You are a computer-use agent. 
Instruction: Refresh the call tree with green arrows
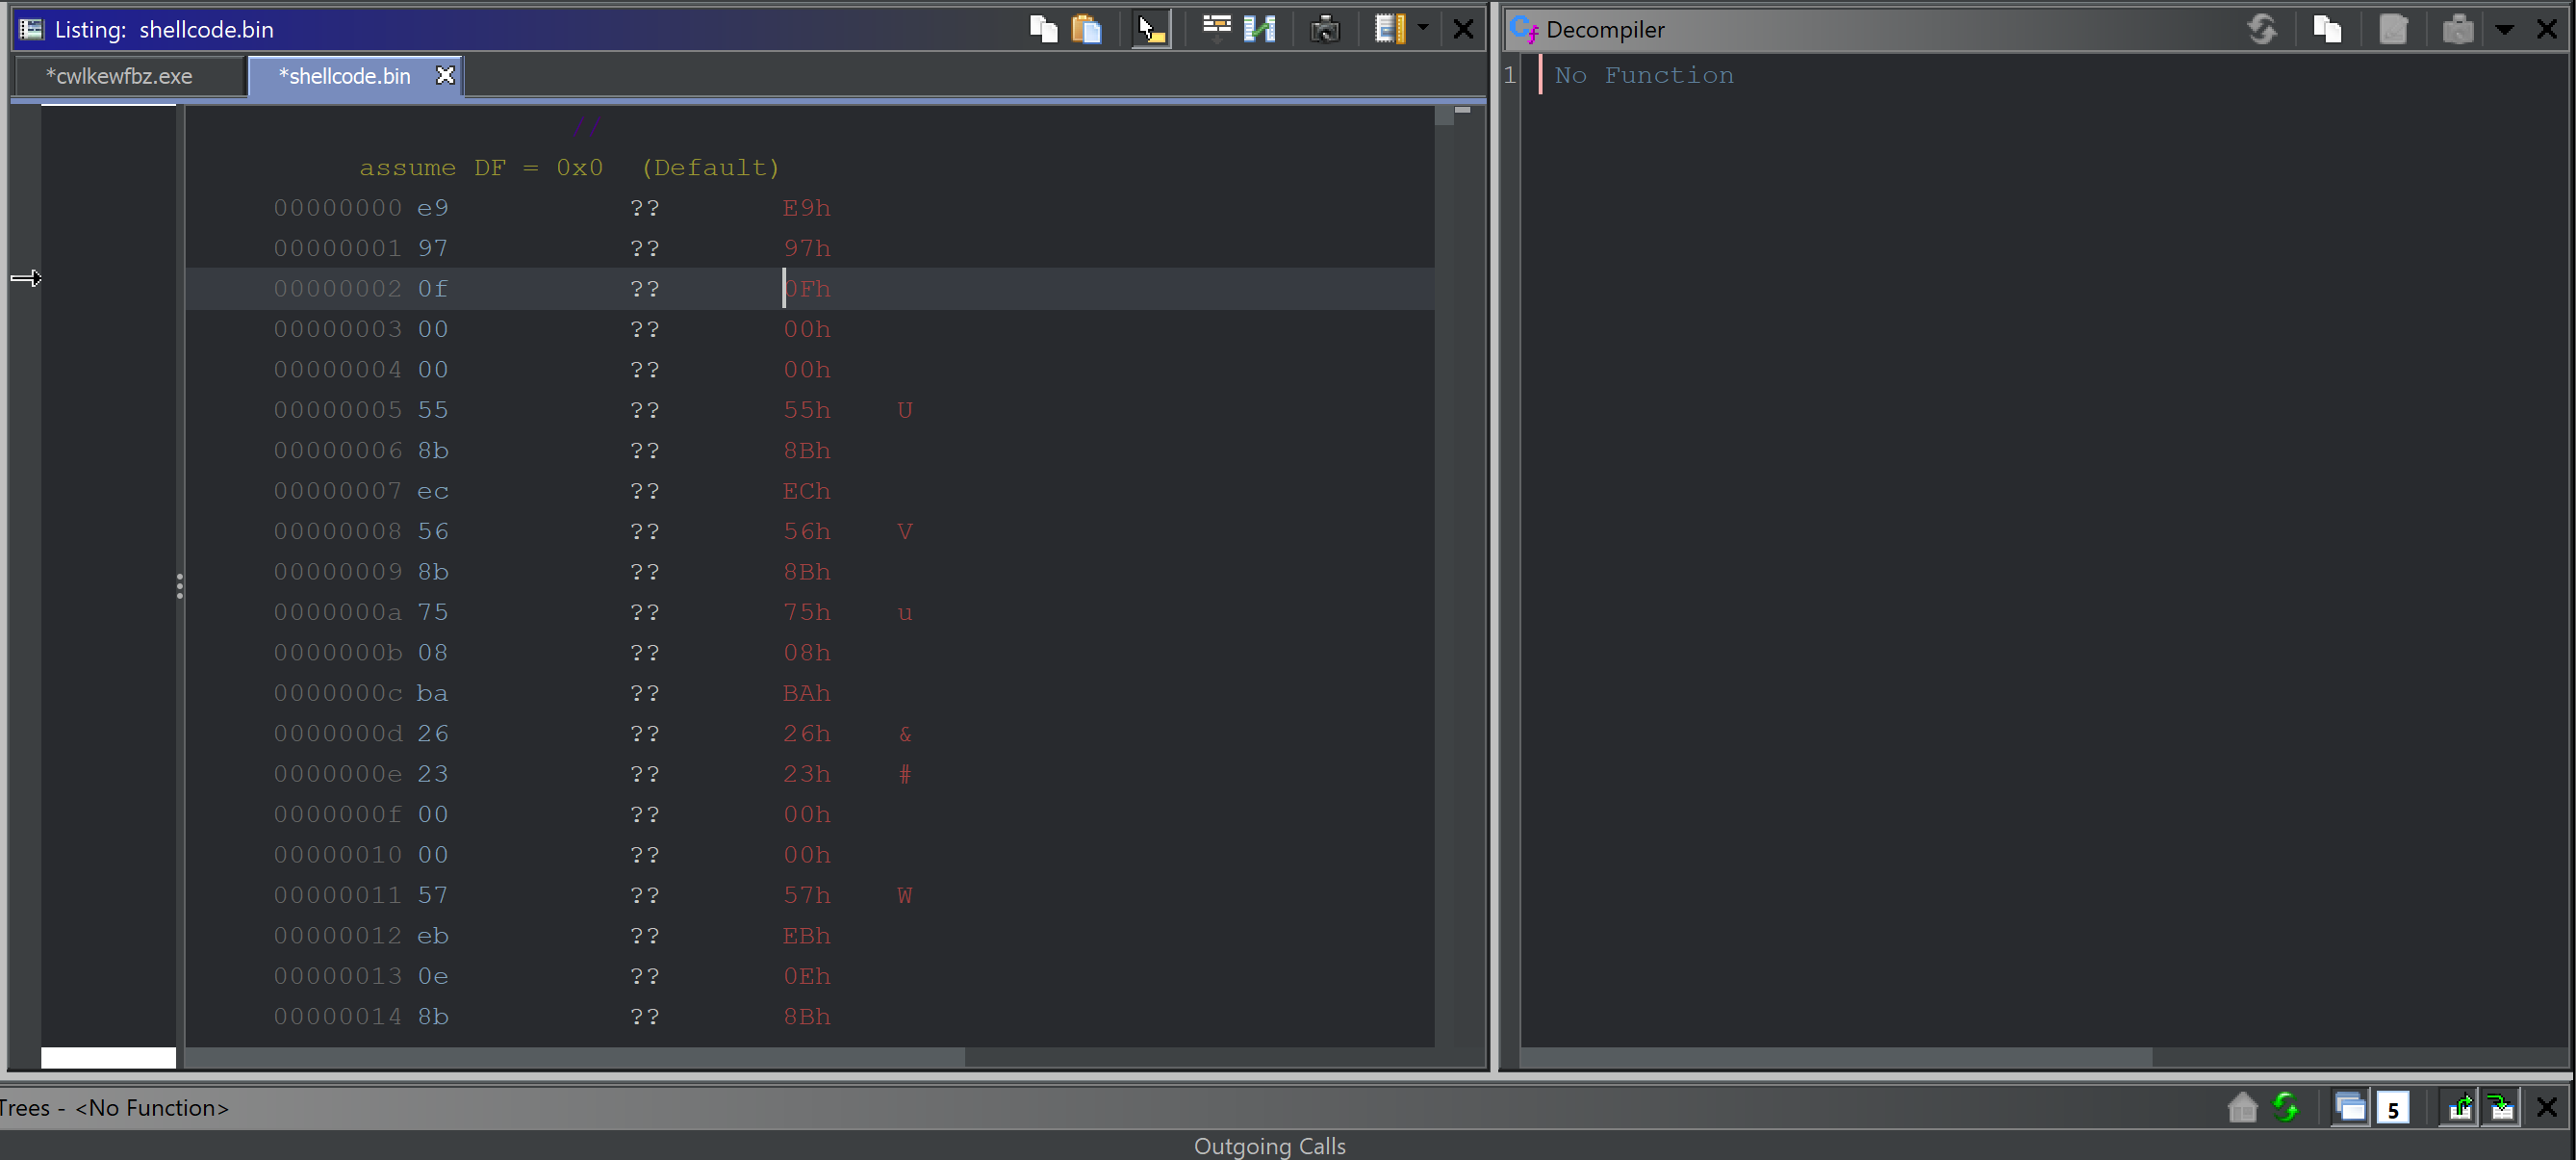coord(2286,1107)
